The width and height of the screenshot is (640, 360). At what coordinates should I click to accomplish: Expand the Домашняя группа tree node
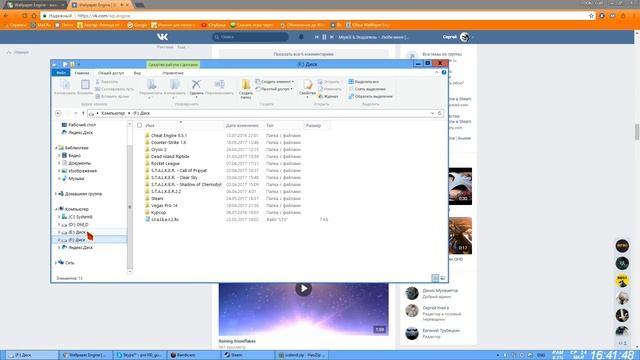pos(56,194)
